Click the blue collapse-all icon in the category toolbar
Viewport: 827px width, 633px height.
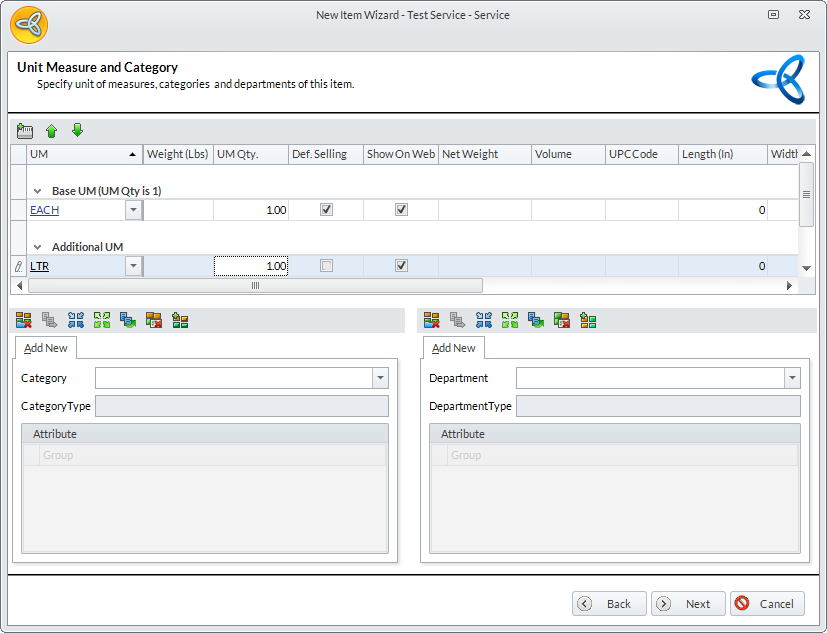(x=76, y=320)
